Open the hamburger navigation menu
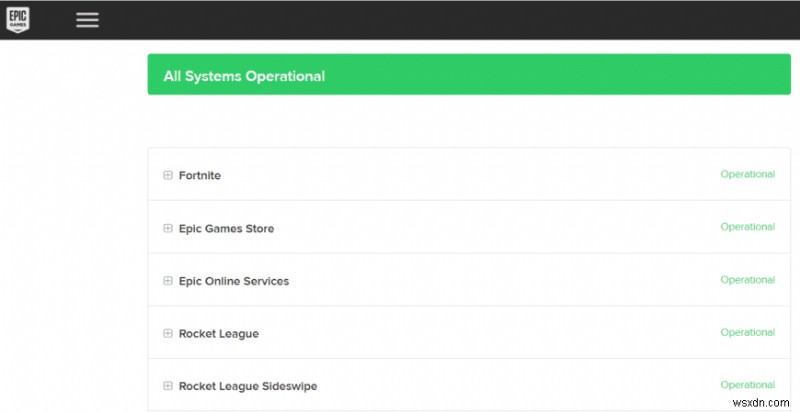This screenshot has width=800, height=412. (x=87, y=20)
